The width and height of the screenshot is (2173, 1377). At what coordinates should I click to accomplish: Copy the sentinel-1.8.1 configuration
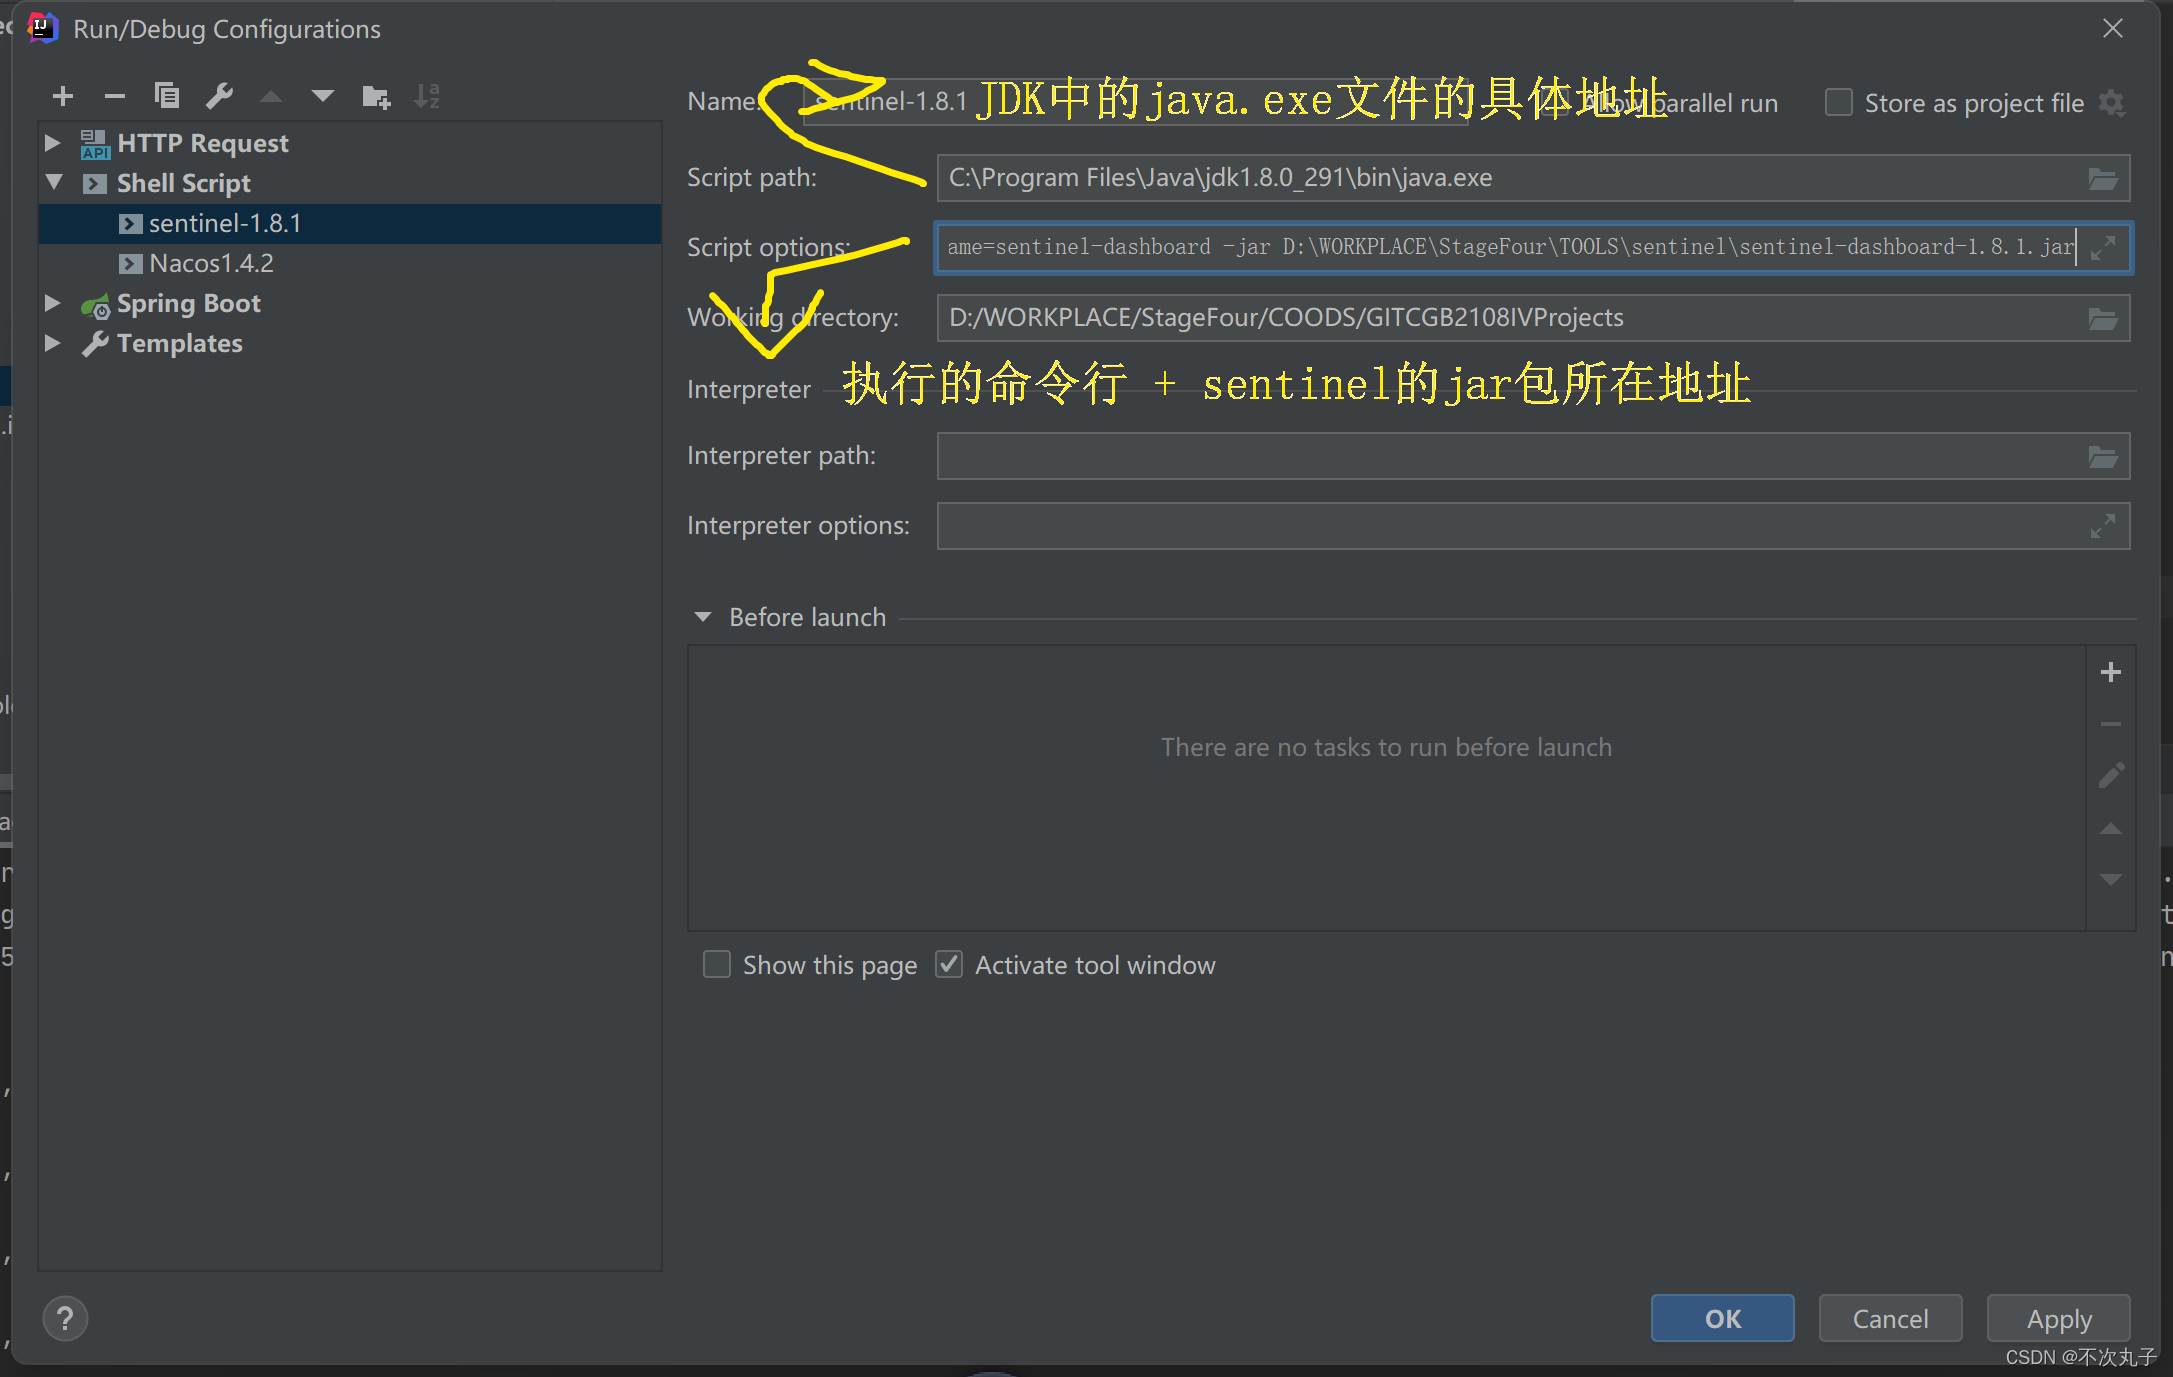[167, 96]
